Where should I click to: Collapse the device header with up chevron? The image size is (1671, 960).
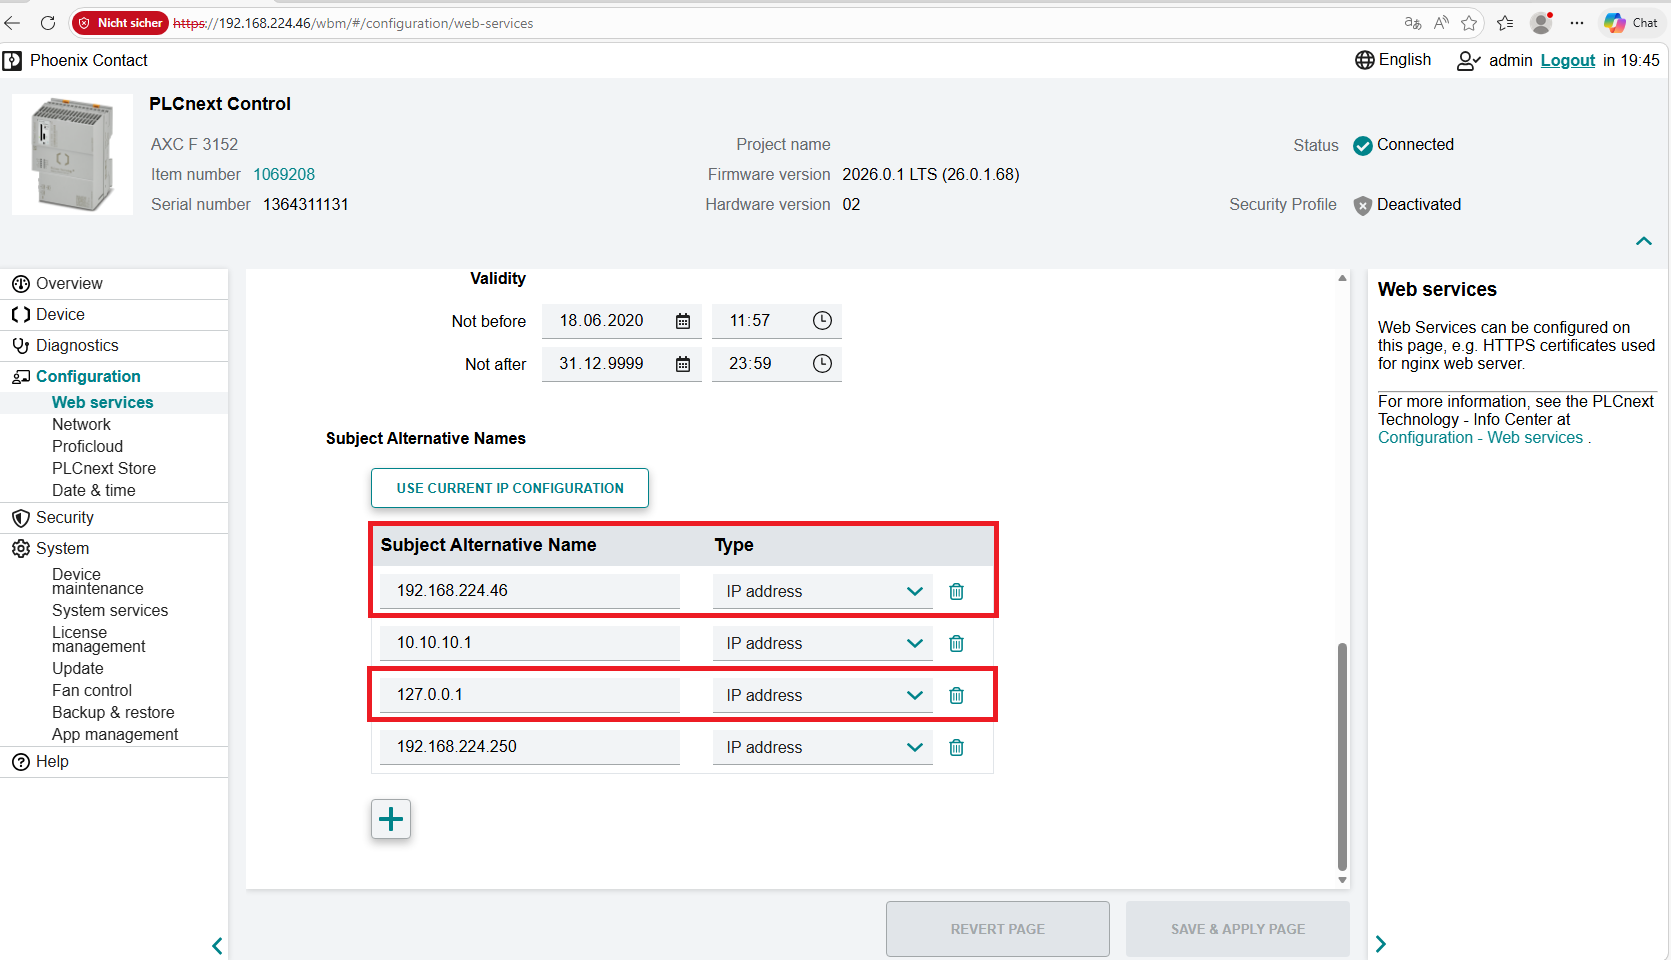click(1643, 241)
